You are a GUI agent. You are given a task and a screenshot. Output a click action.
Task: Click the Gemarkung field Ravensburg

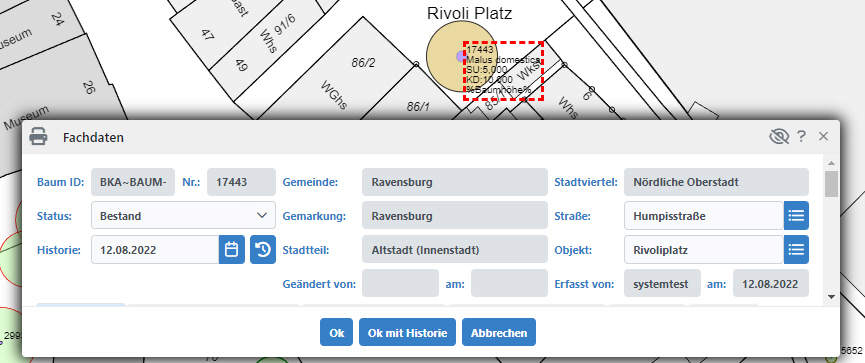coord(455,216)
